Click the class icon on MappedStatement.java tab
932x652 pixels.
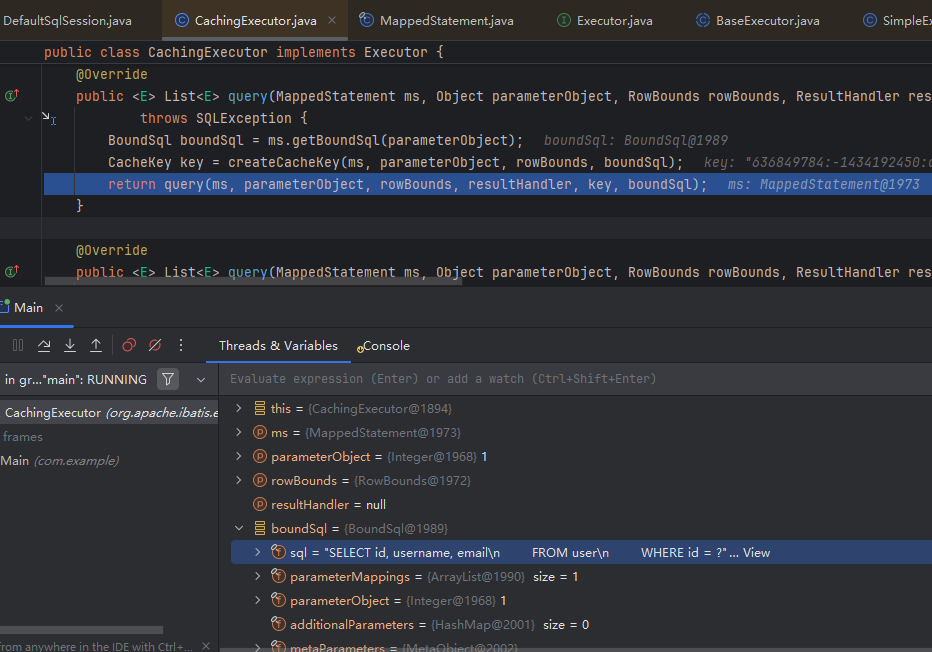[x=367, y=20]
